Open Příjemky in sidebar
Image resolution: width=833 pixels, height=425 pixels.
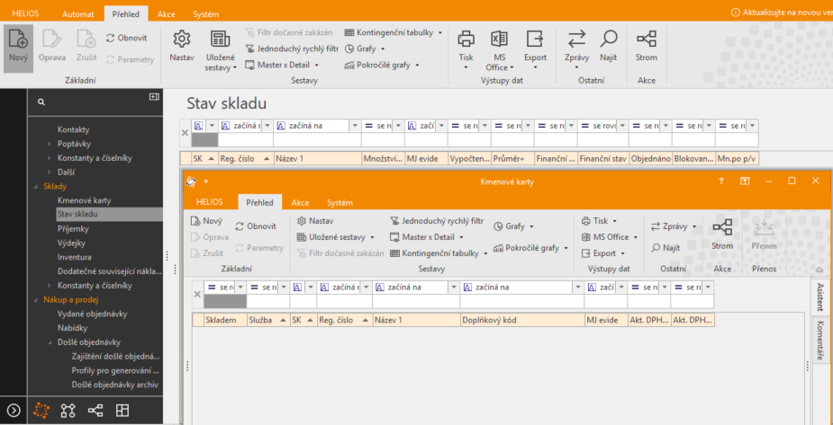[x=73, y=229]
